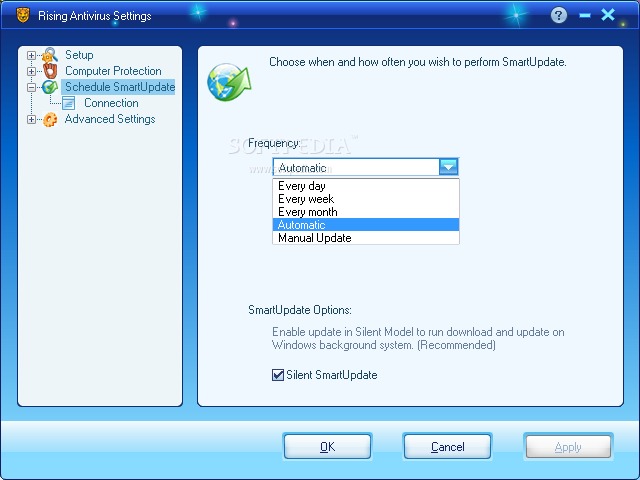Viewport: 640px width, 480px height.
Task: Click the Silent Model recommendation description text
Action: click(418, 338)
